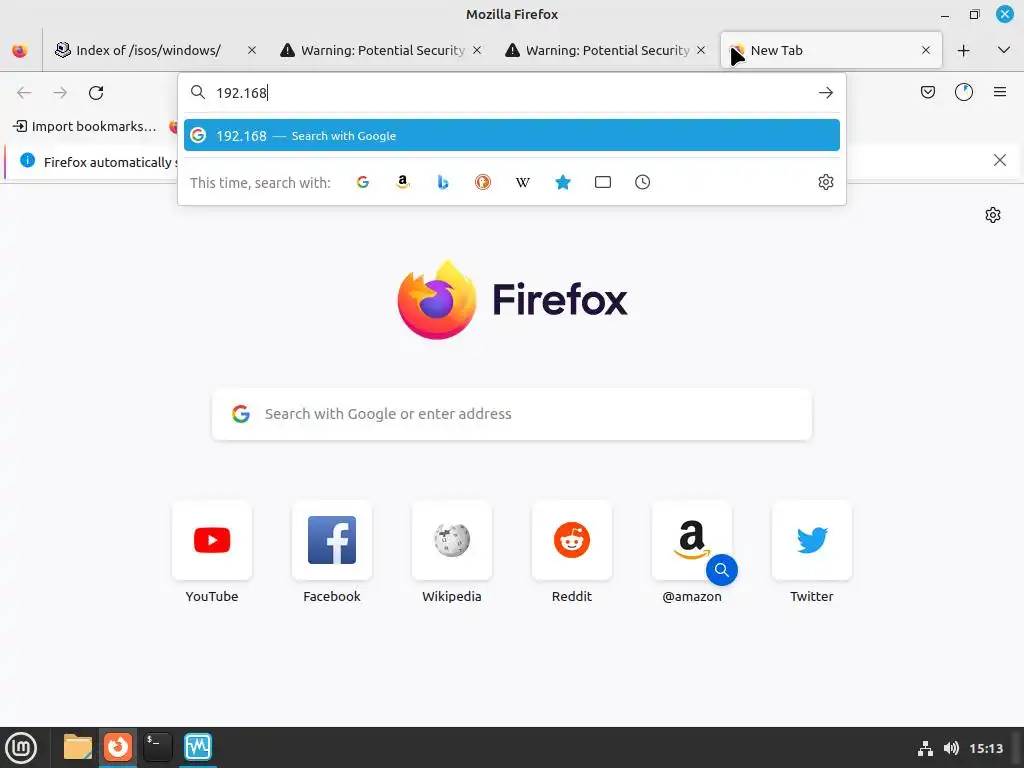Close the second Warning tab
This screenshot has width=1024, height=768.
(x=701, y=50)
